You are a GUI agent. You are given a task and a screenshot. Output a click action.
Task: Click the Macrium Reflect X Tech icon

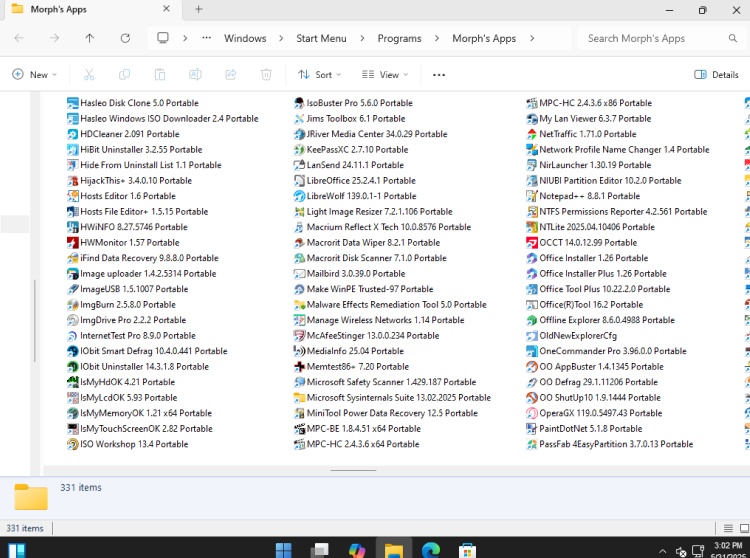click(x=299, y=227)
